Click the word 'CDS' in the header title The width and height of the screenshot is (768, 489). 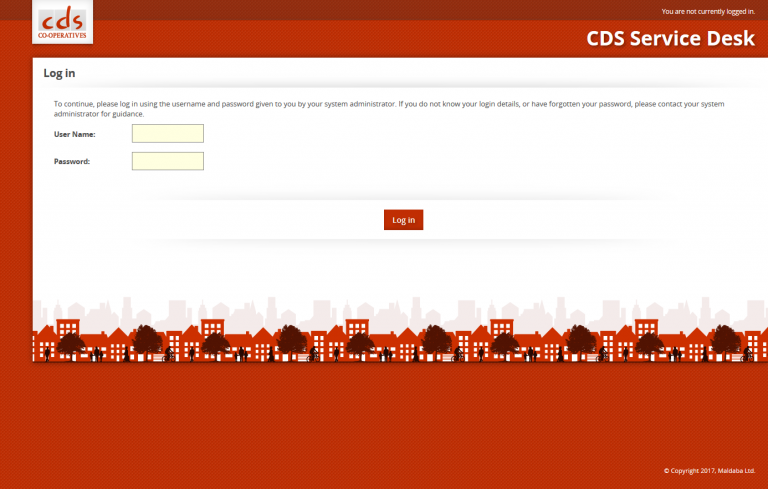click(609, 39)
